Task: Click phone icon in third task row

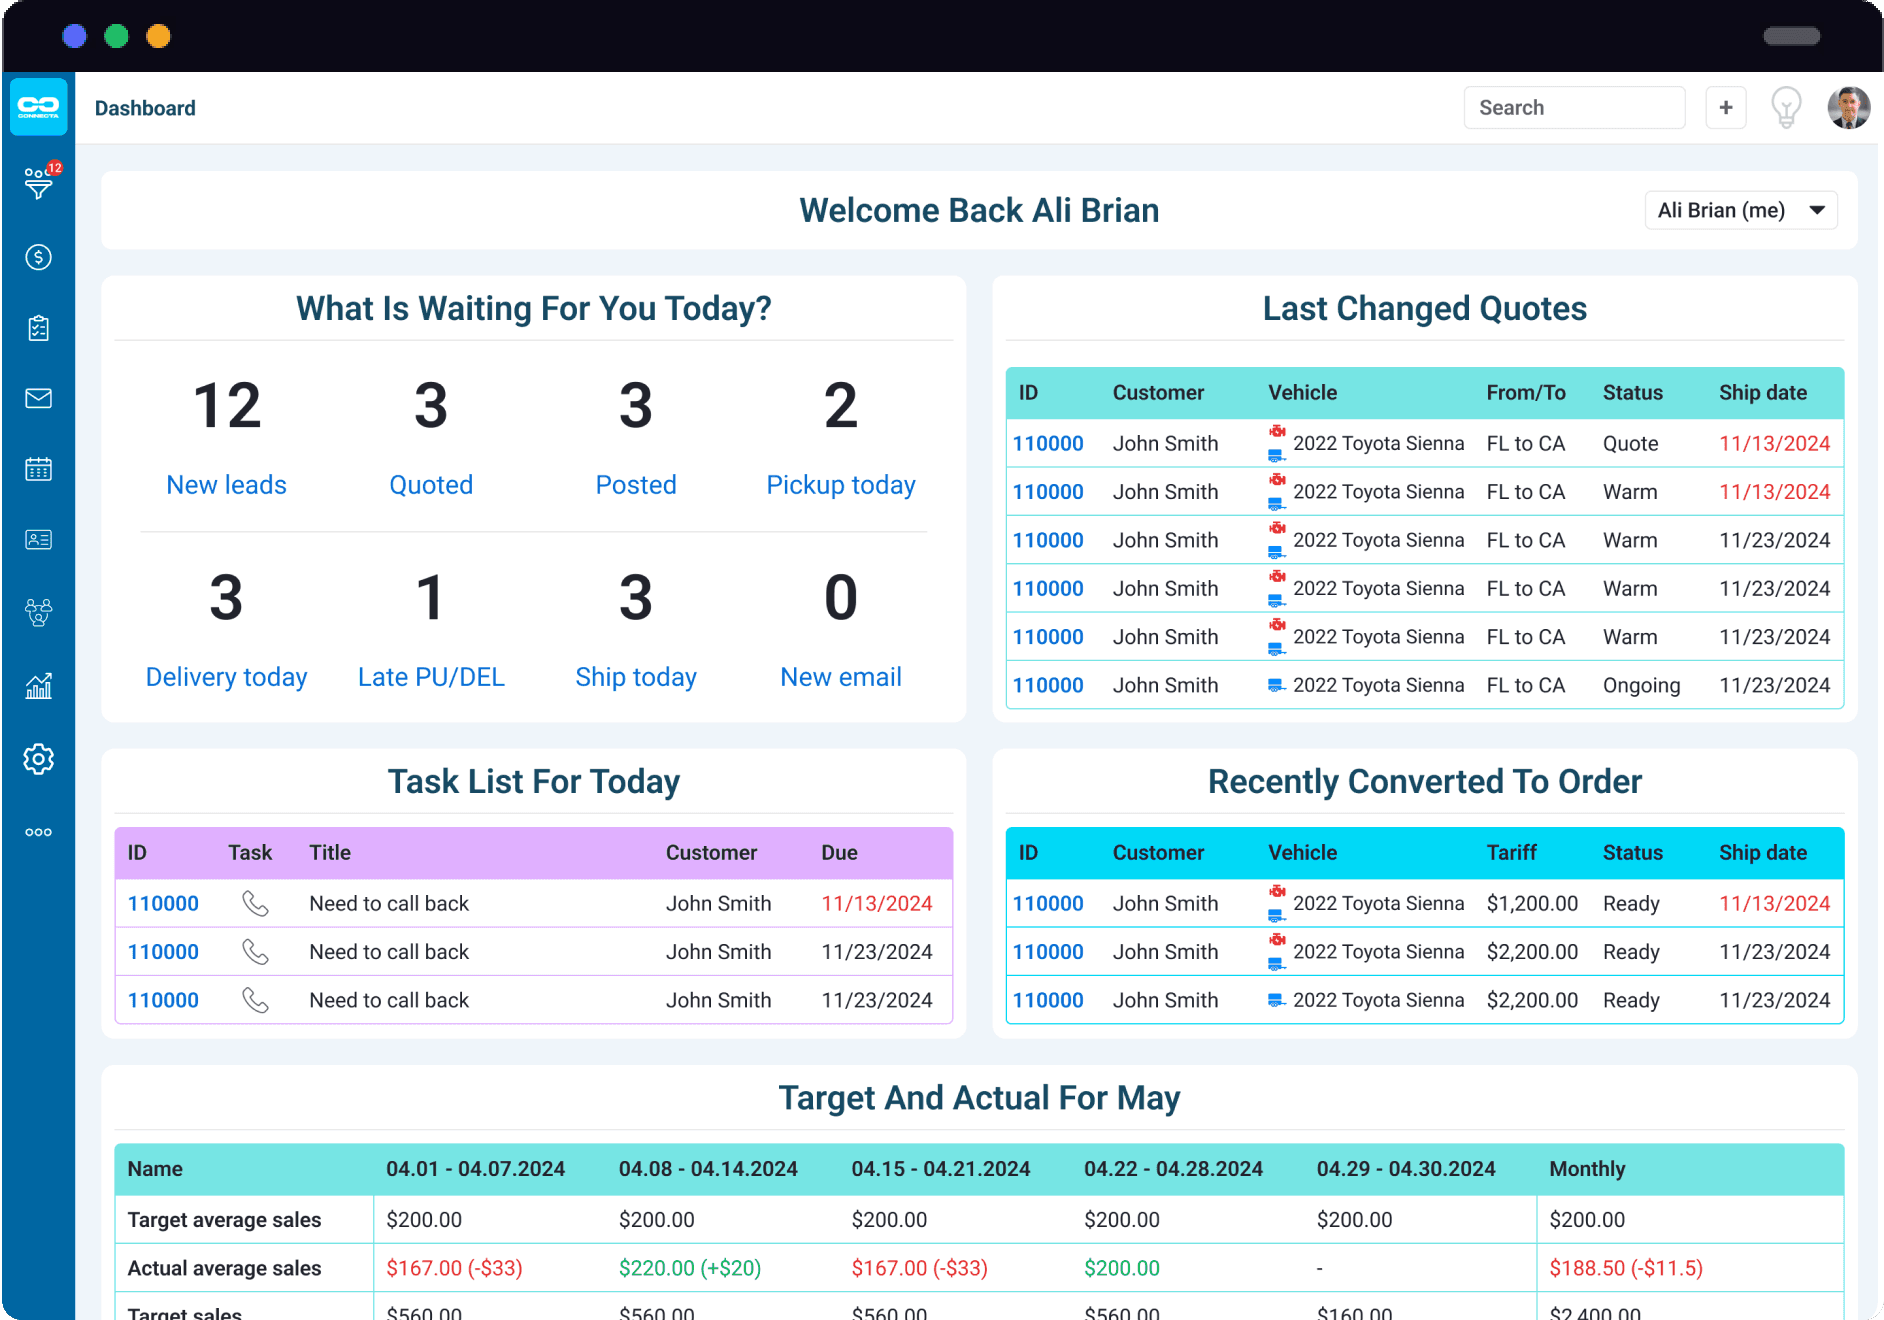Action: pos(255,1000)
